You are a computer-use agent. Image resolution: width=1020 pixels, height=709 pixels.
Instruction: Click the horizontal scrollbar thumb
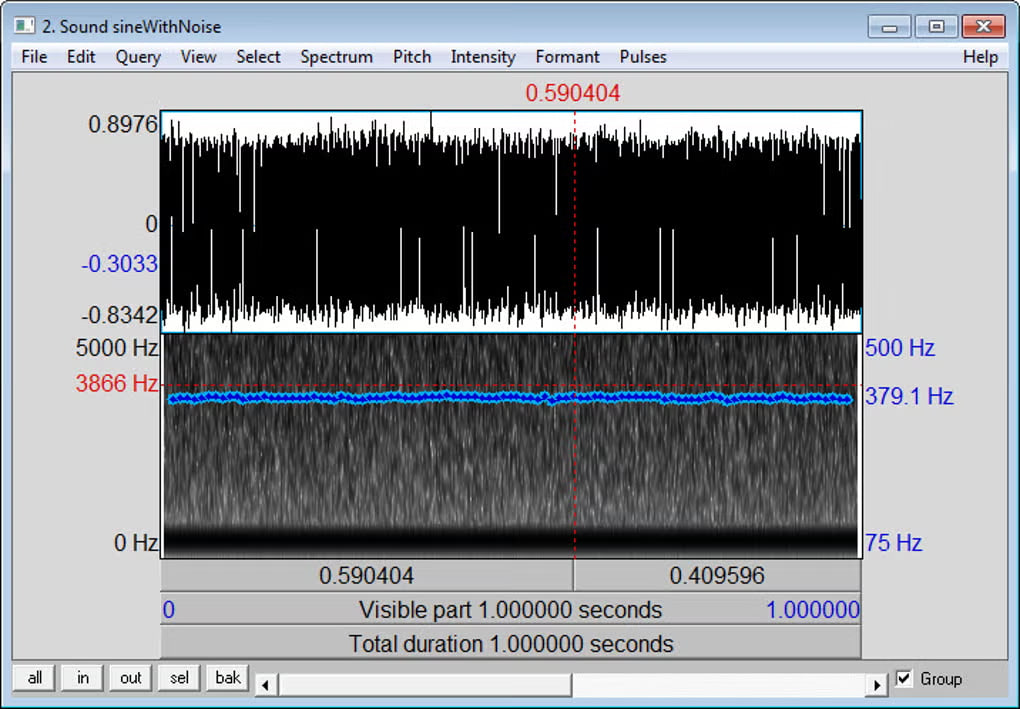tap(425, 684)
